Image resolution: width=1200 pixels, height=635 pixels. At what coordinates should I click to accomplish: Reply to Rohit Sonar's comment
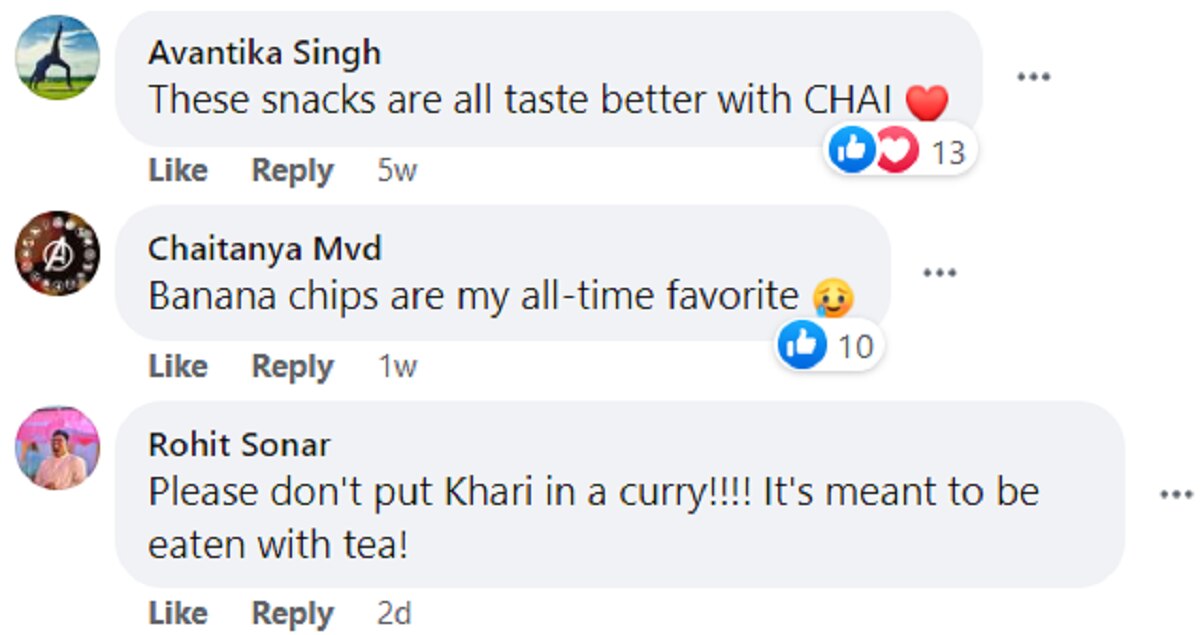coord(292,612)
